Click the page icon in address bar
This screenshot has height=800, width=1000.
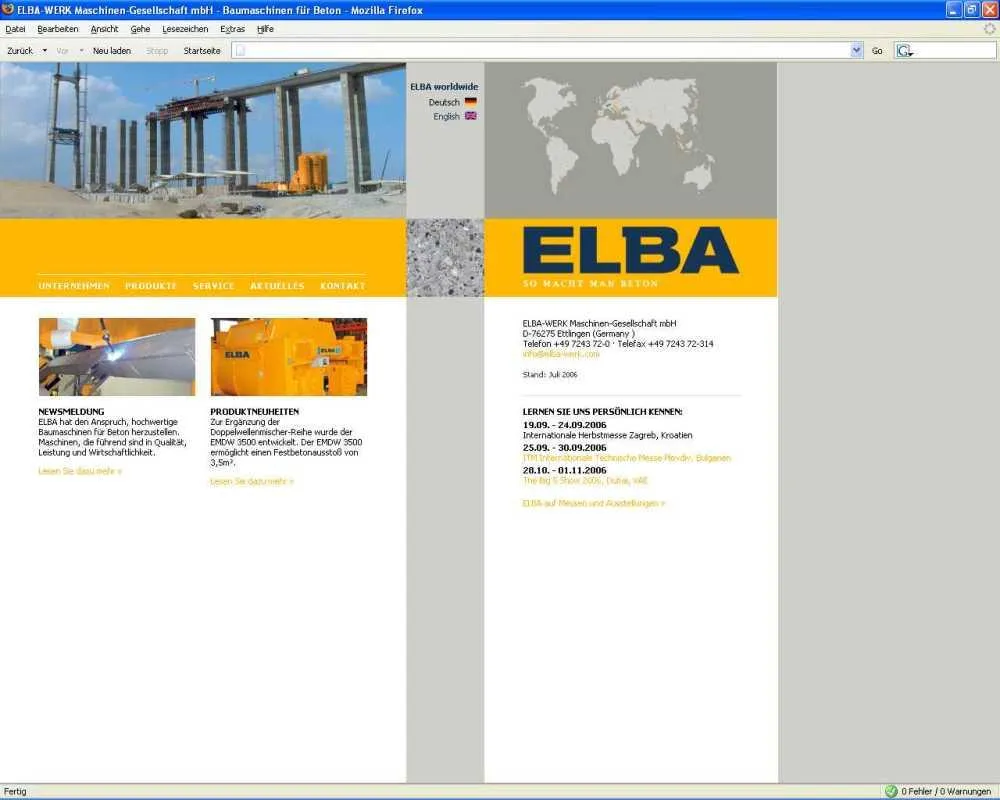(x=240, y=50)
